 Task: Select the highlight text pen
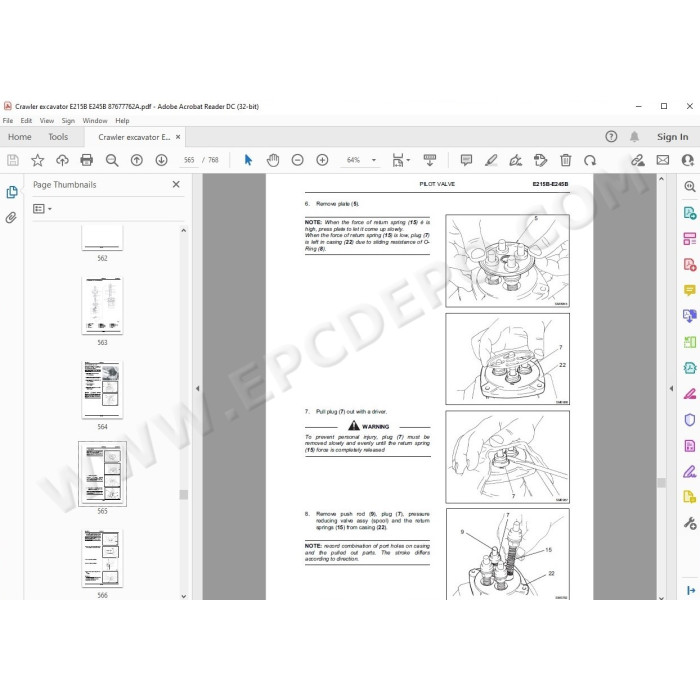point(491,160)
